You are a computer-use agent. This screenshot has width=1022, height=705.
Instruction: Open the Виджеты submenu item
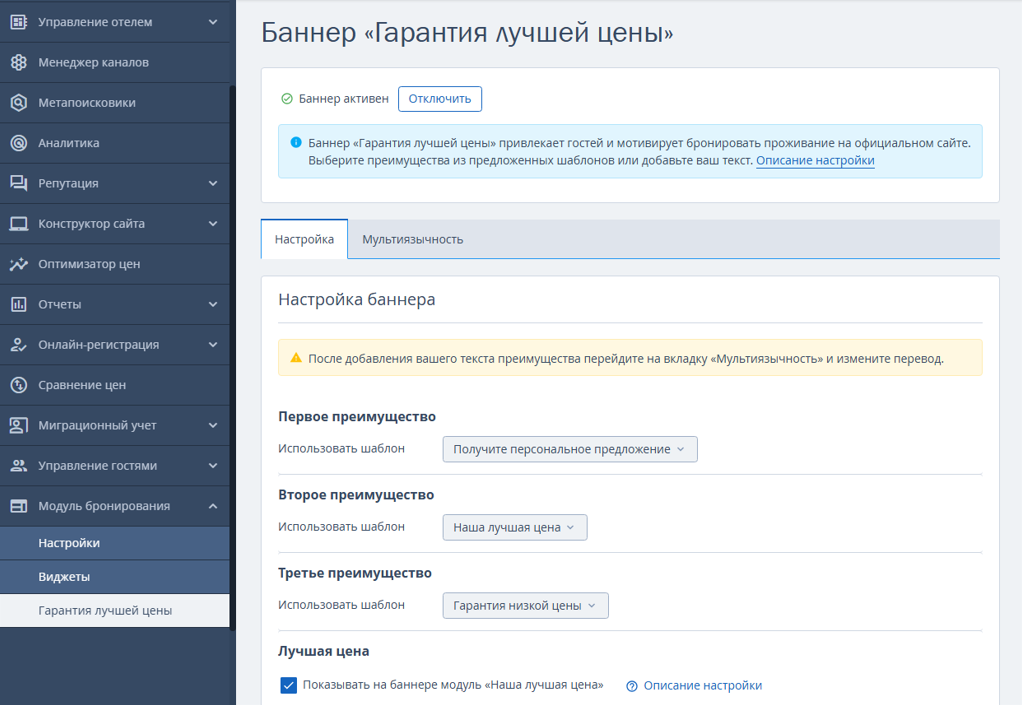point(64,577)
